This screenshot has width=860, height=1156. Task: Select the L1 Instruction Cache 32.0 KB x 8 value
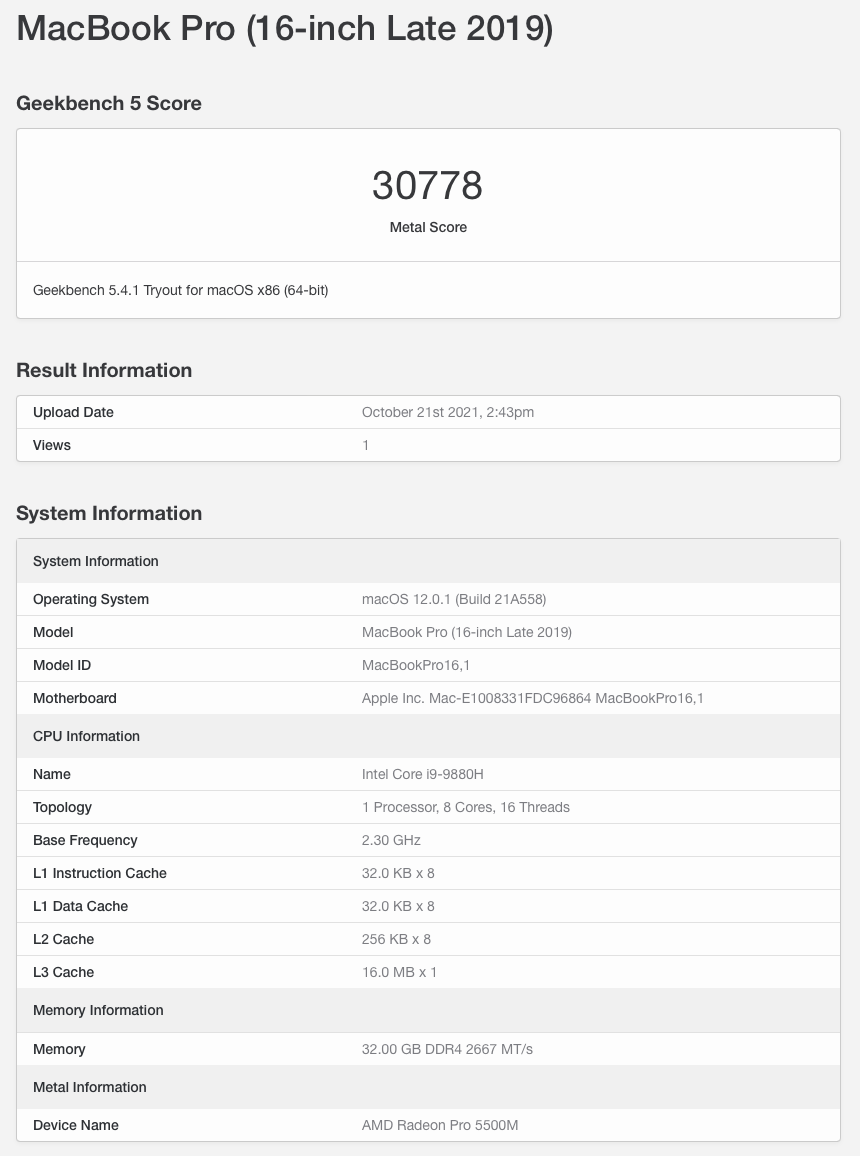click(x=398, y=874)
